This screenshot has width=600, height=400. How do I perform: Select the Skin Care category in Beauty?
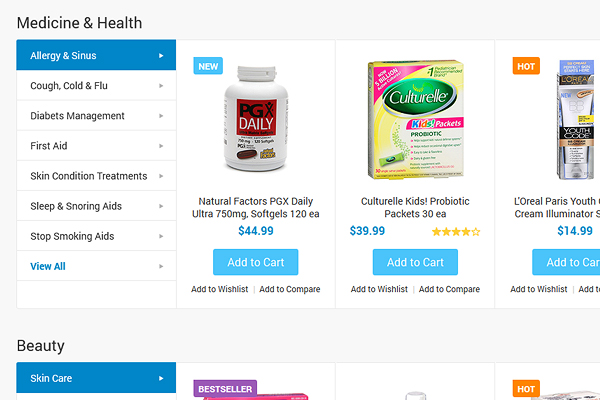[52, 378]
